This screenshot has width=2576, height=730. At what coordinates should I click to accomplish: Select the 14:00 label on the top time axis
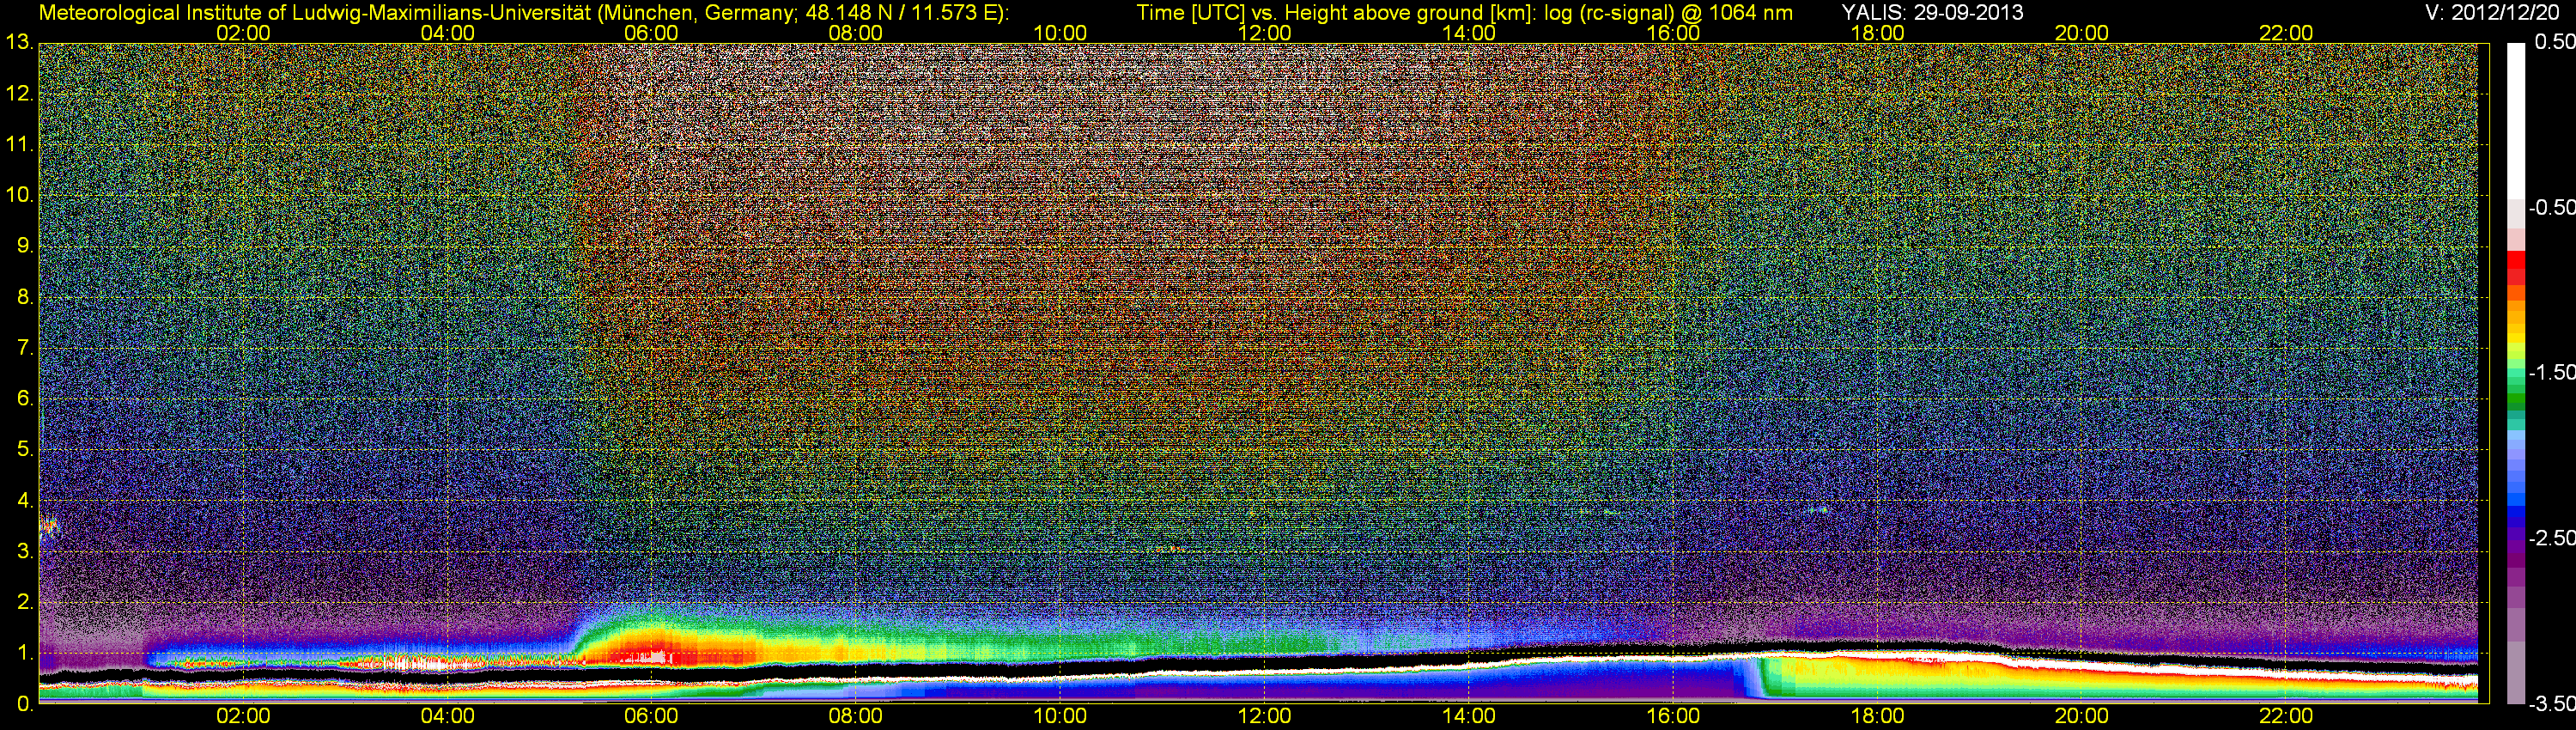[1469, 33]
